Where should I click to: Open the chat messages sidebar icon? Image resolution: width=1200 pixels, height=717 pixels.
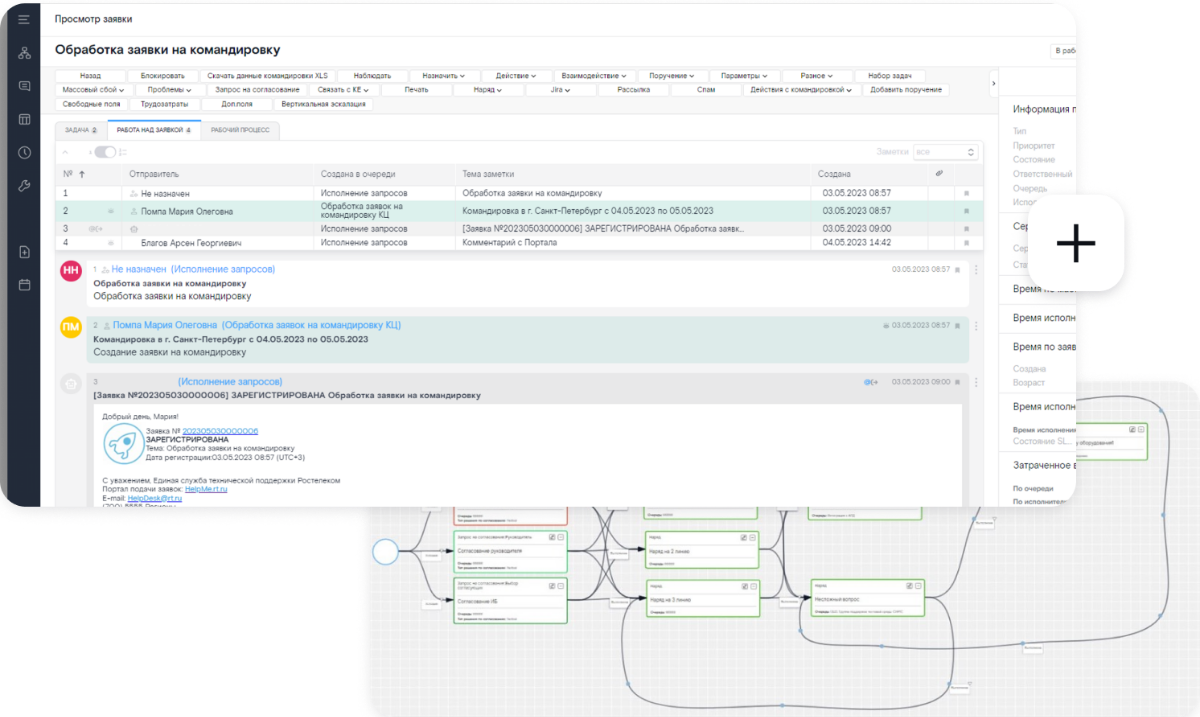point(24,86)
